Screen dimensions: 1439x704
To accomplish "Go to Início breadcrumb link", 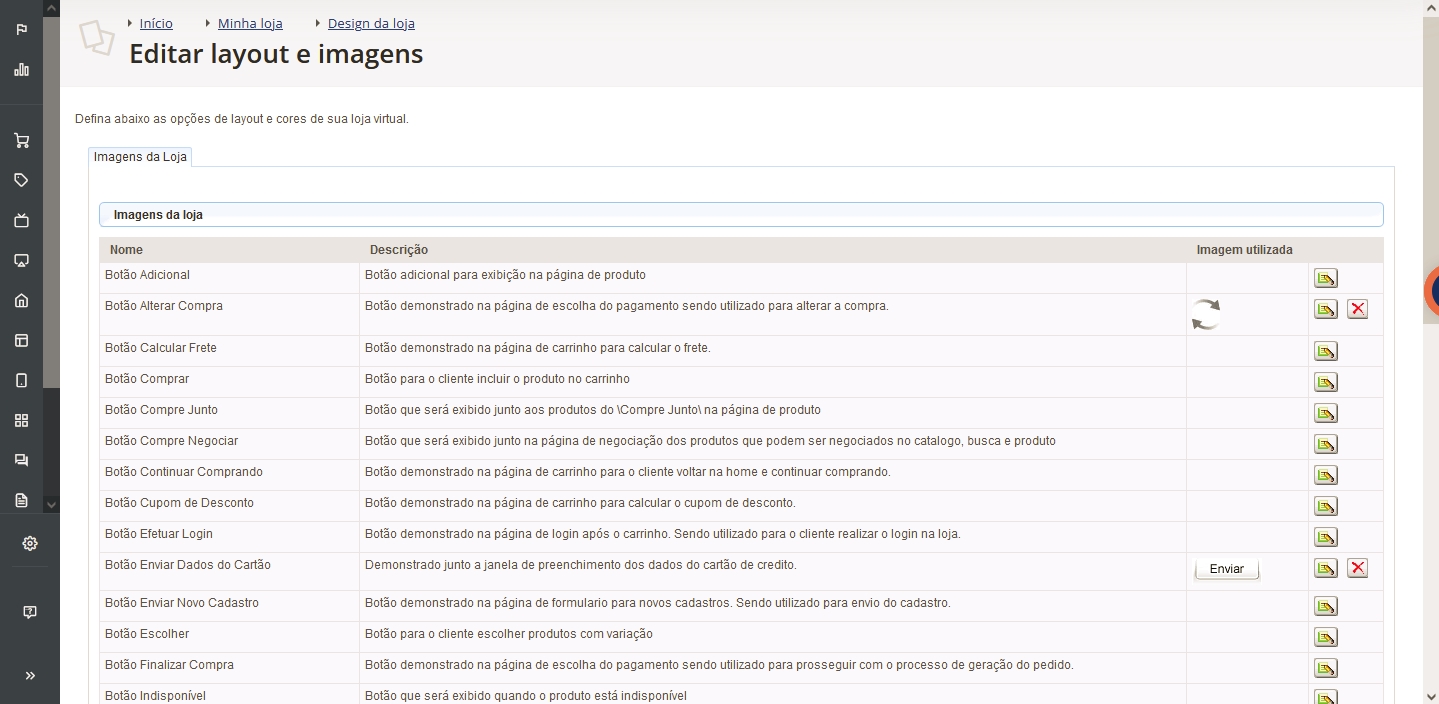I will pos(156,23).
